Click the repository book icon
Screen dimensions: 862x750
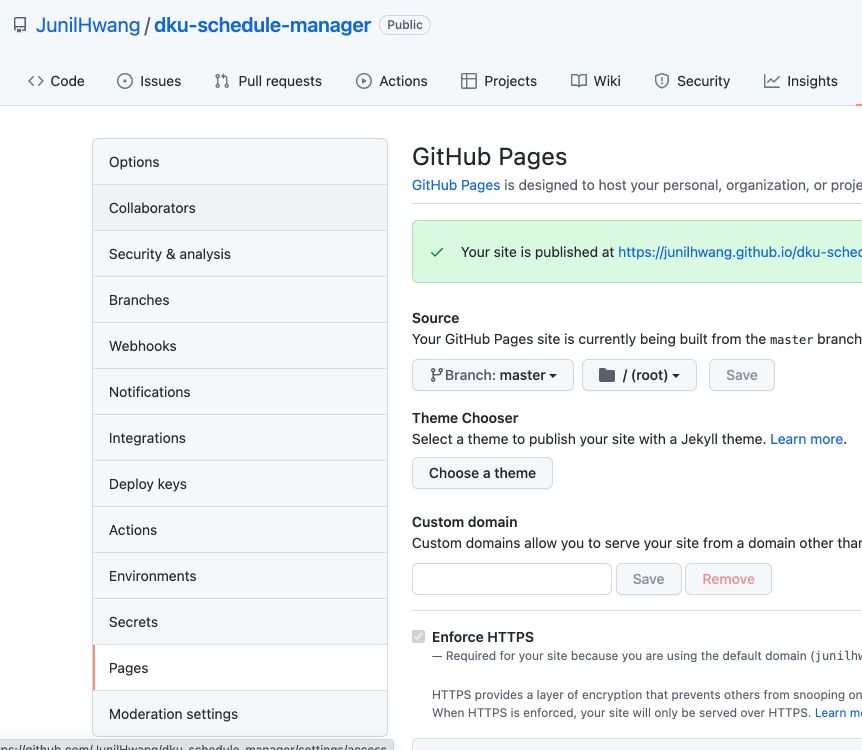tap(20, 25)
